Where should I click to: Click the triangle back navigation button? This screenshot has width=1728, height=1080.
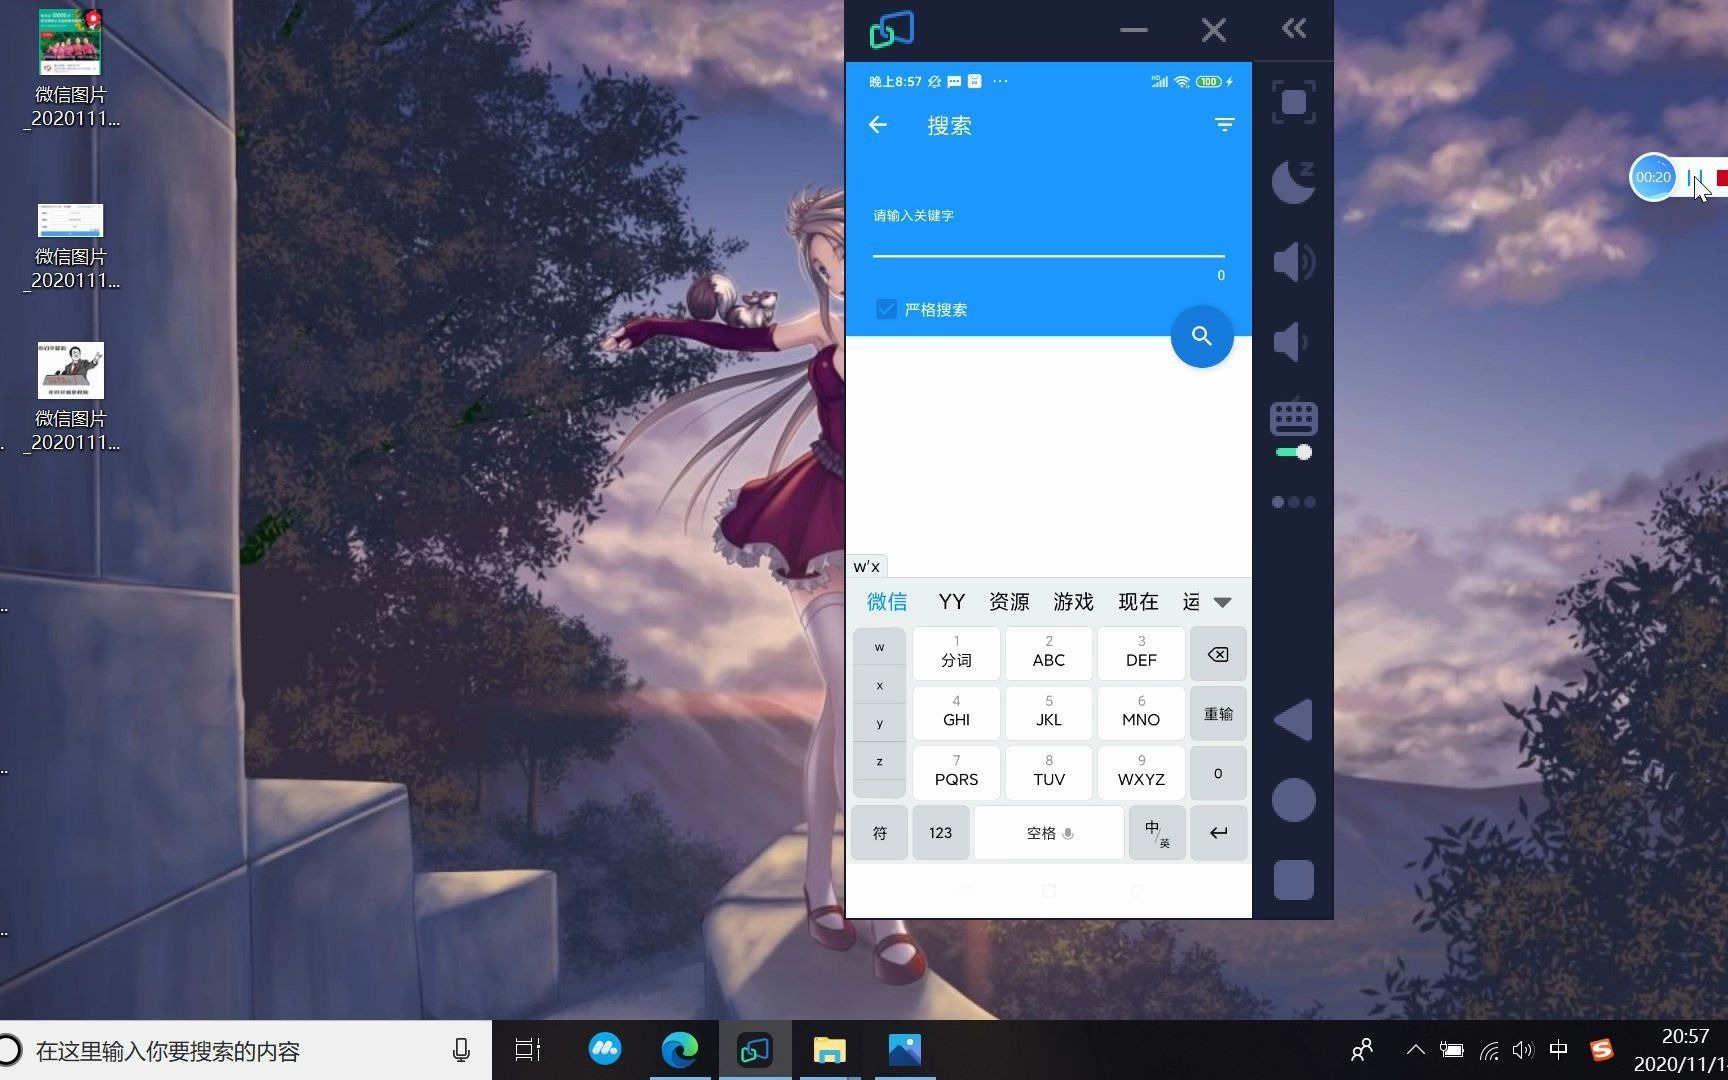1293,720
